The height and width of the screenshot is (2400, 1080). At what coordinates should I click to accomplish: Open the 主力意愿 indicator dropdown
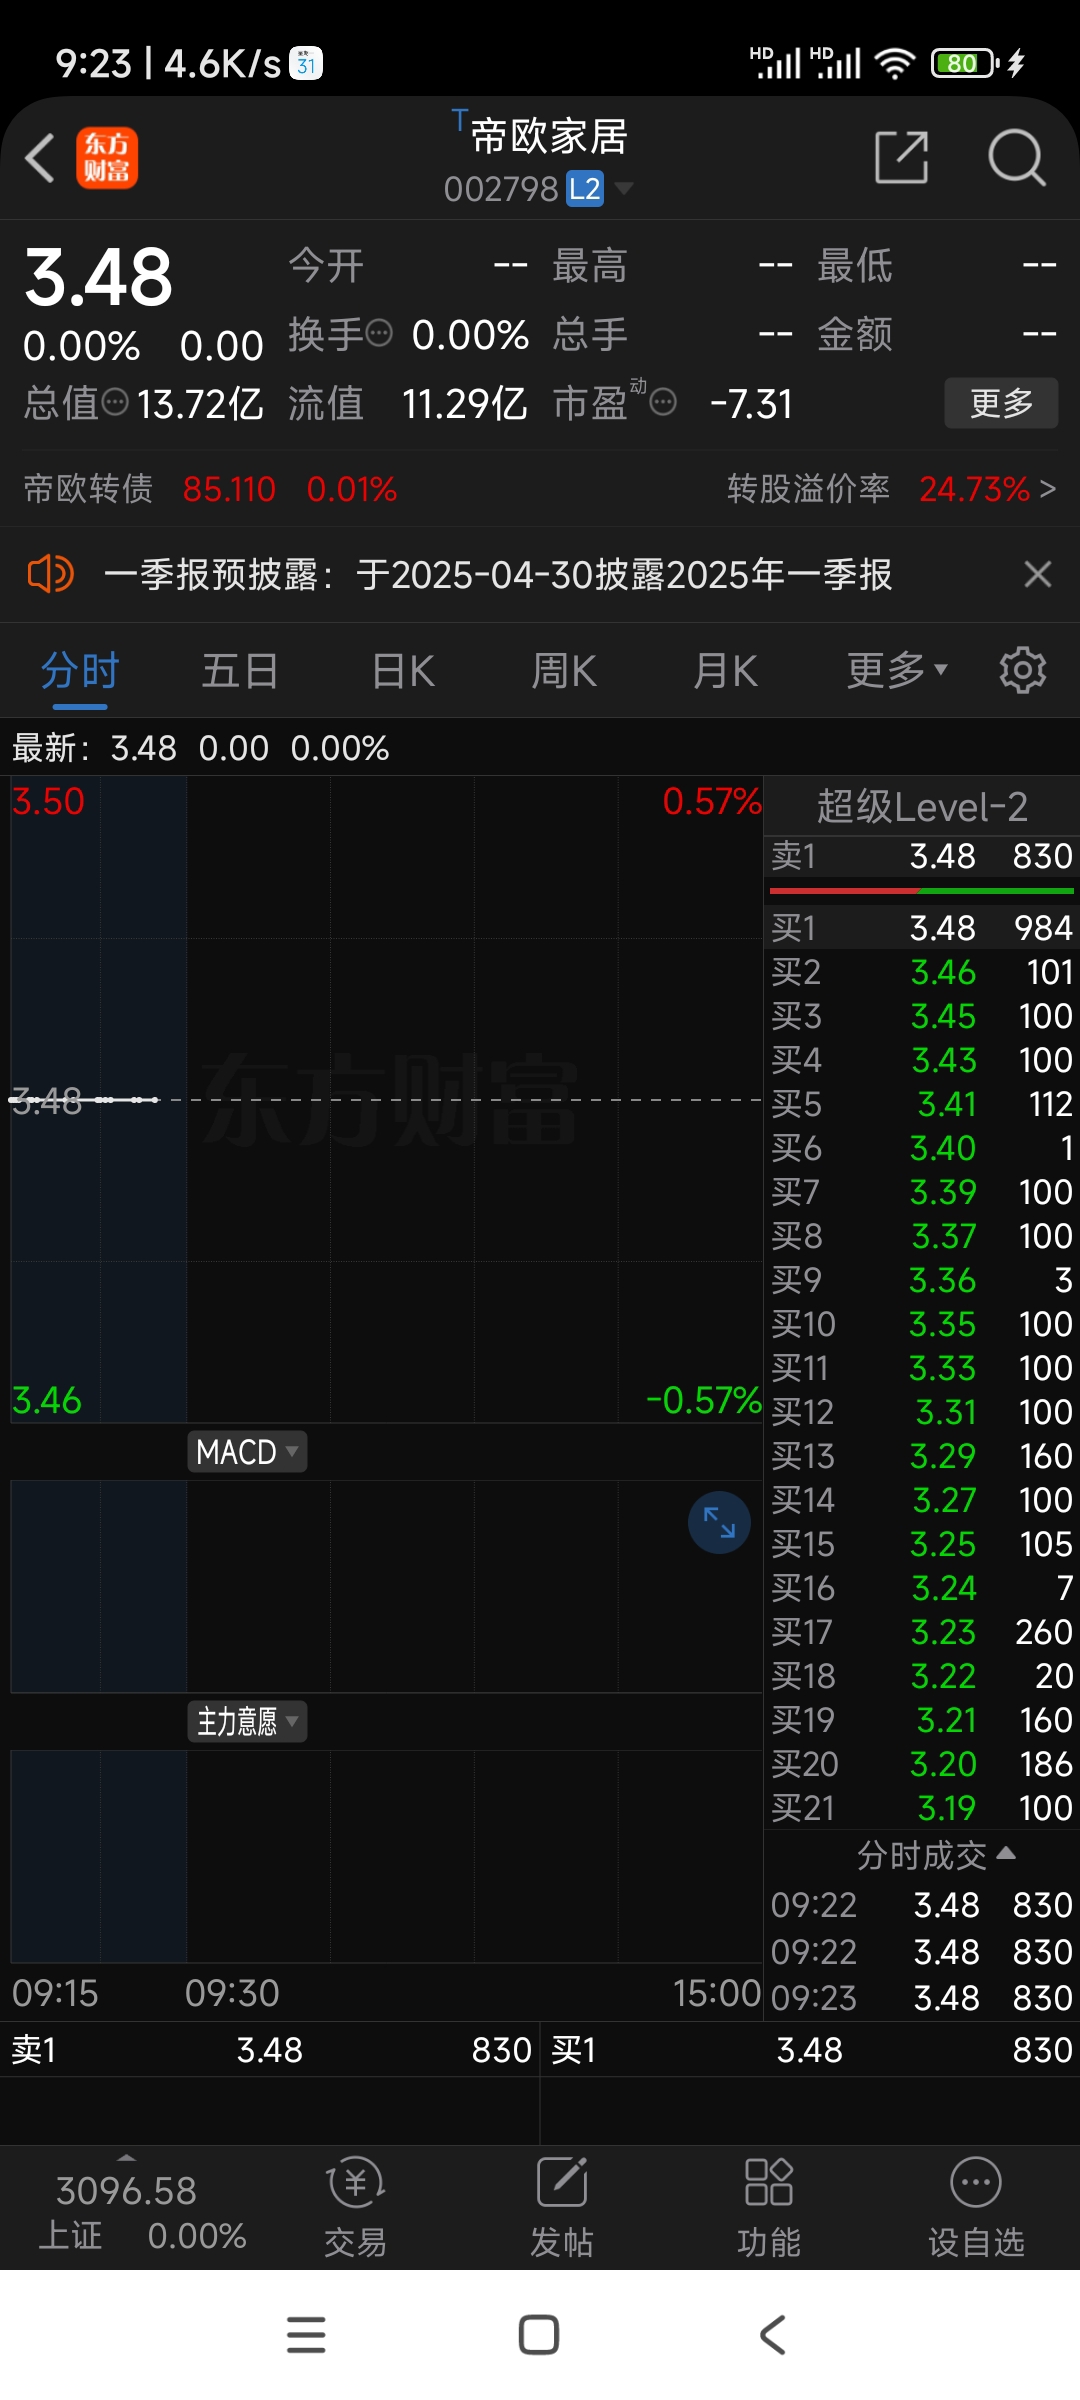coord(247,1722)
